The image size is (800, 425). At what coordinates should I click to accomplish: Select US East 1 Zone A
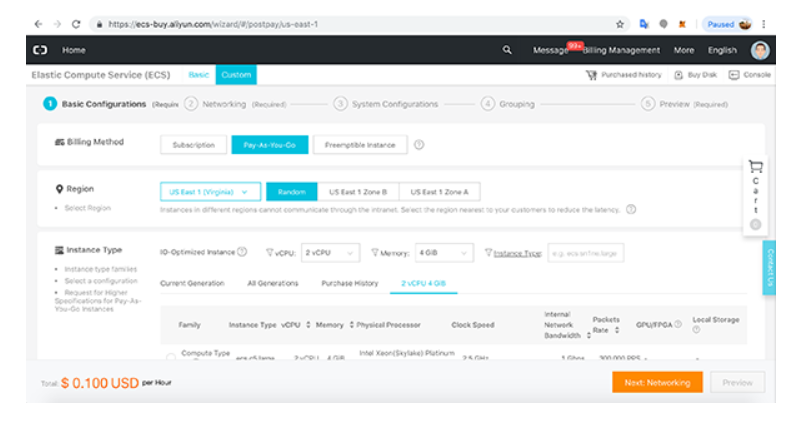pos(439,192)
